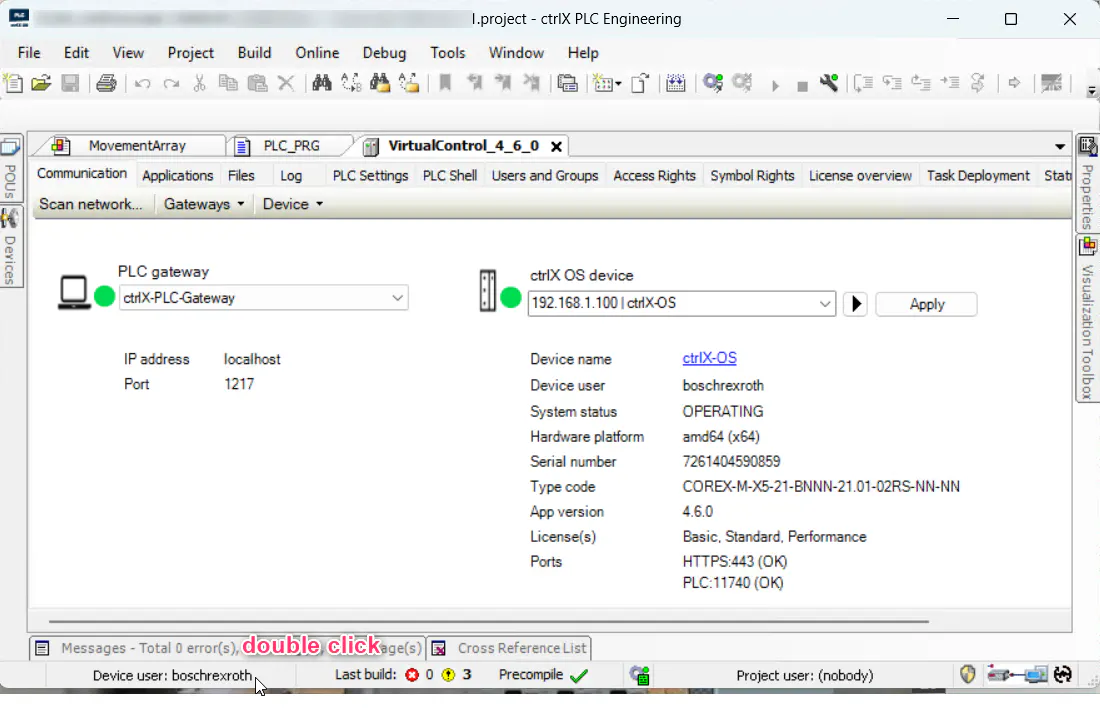Open the Task Deployment tab
Screen dimensions: 1100x714
pyautogui.click(x=978, y=175)
